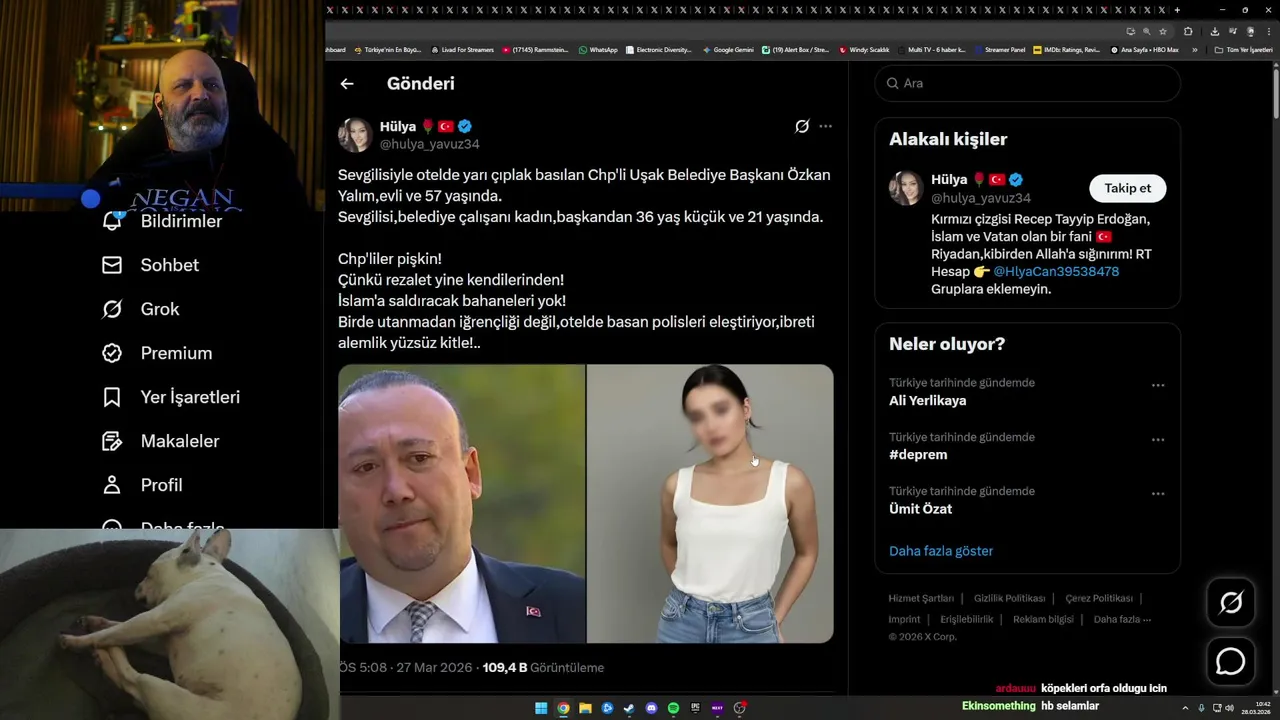Open the browser extensions puzzle icon
This screenshot has width=1280, height=720.
coord(1188,31)
